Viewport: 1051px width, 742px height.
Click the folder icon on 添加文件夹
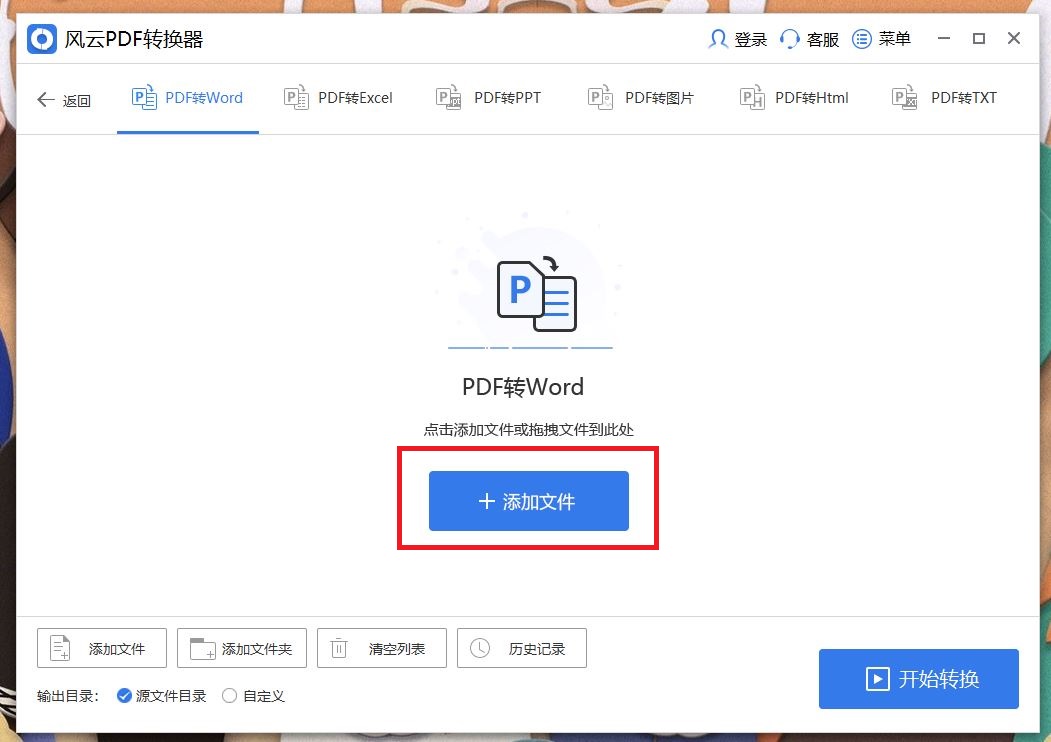pyautogui.click(x=202, y=648)
